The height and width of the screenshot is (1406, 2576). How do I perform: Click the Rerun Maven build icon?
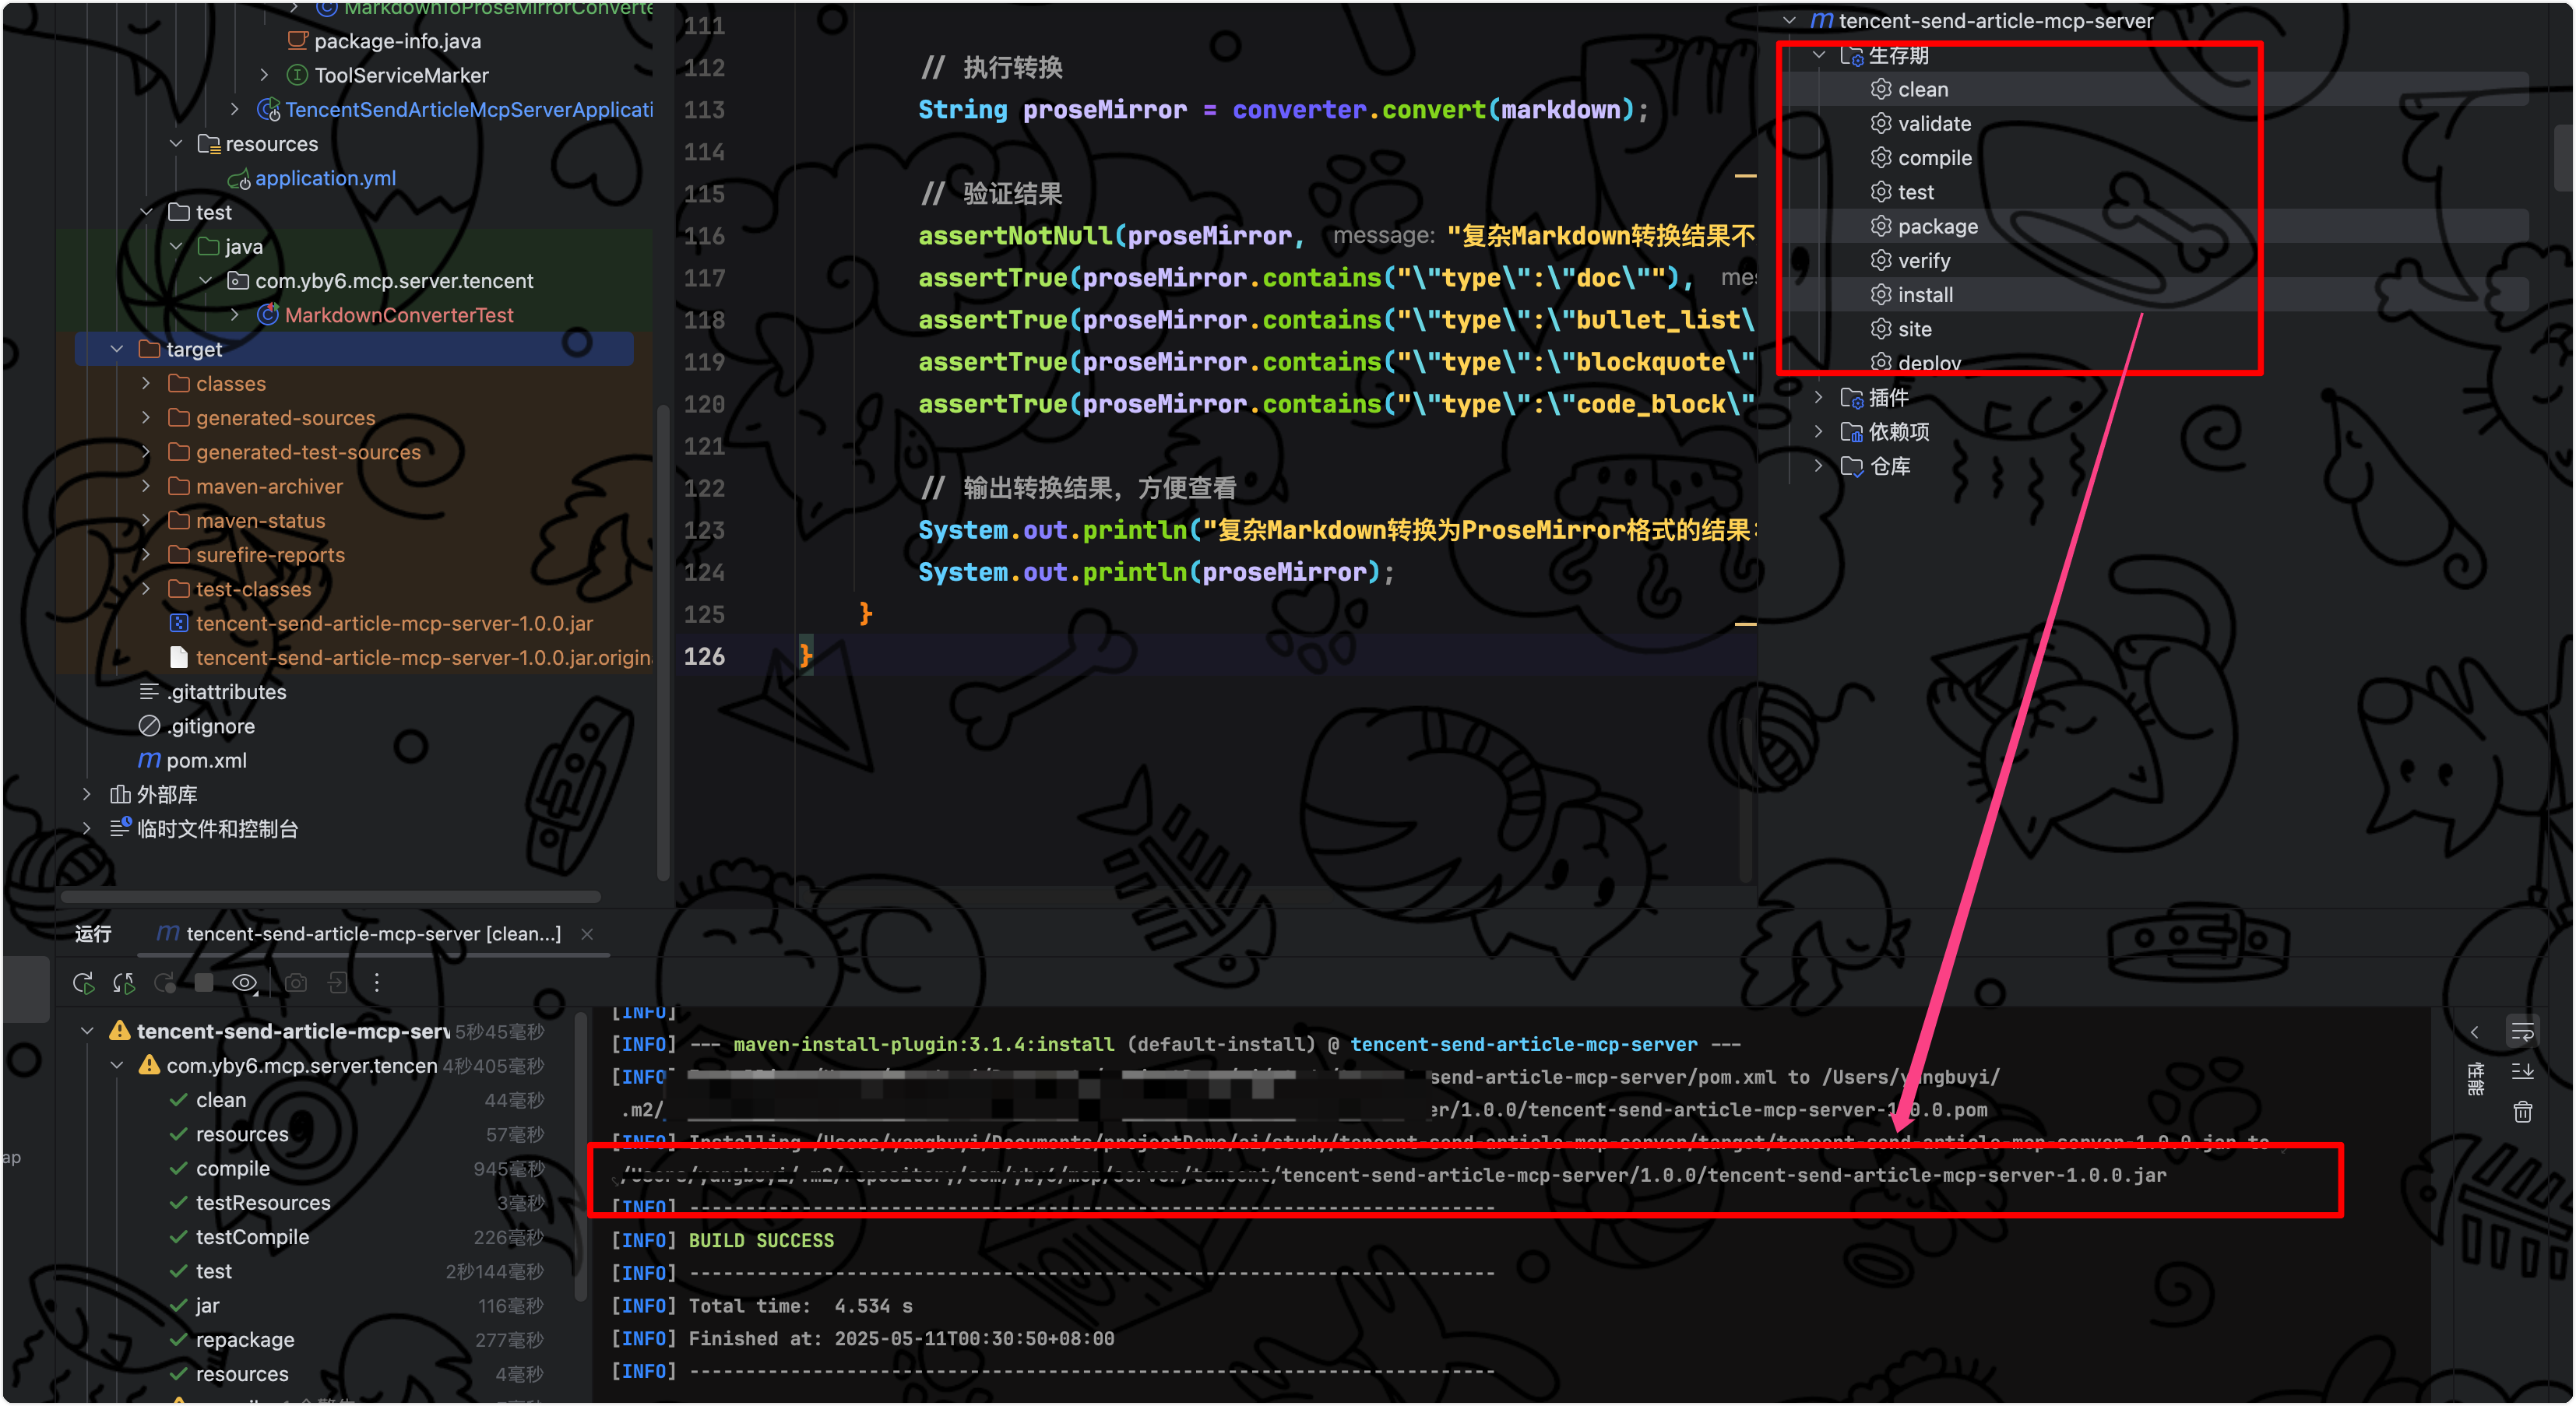pyautogui.click(x=84, y=983)
